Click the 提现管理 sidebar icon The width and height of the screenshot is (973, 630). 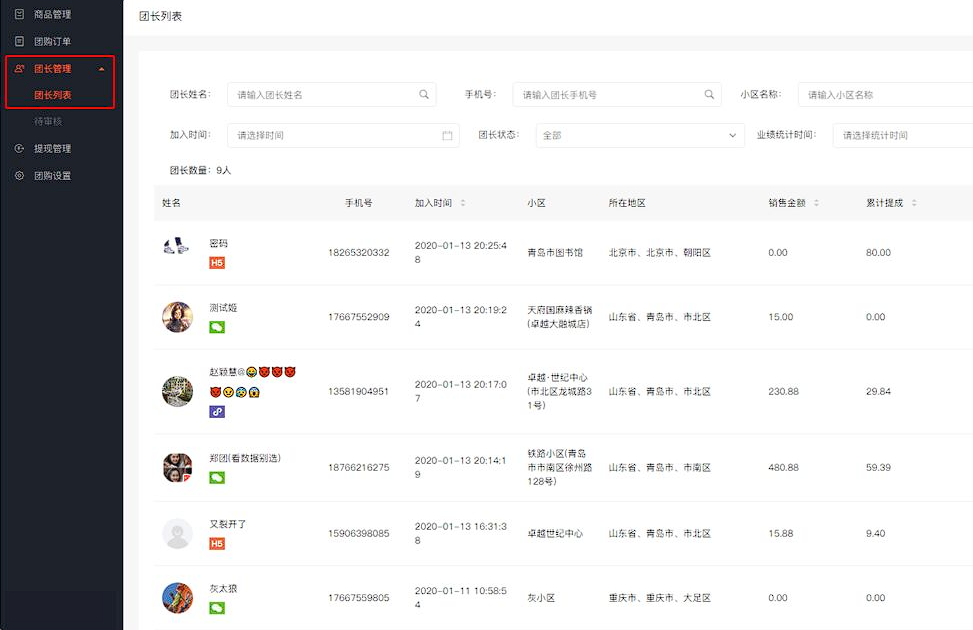coord(19,148)
